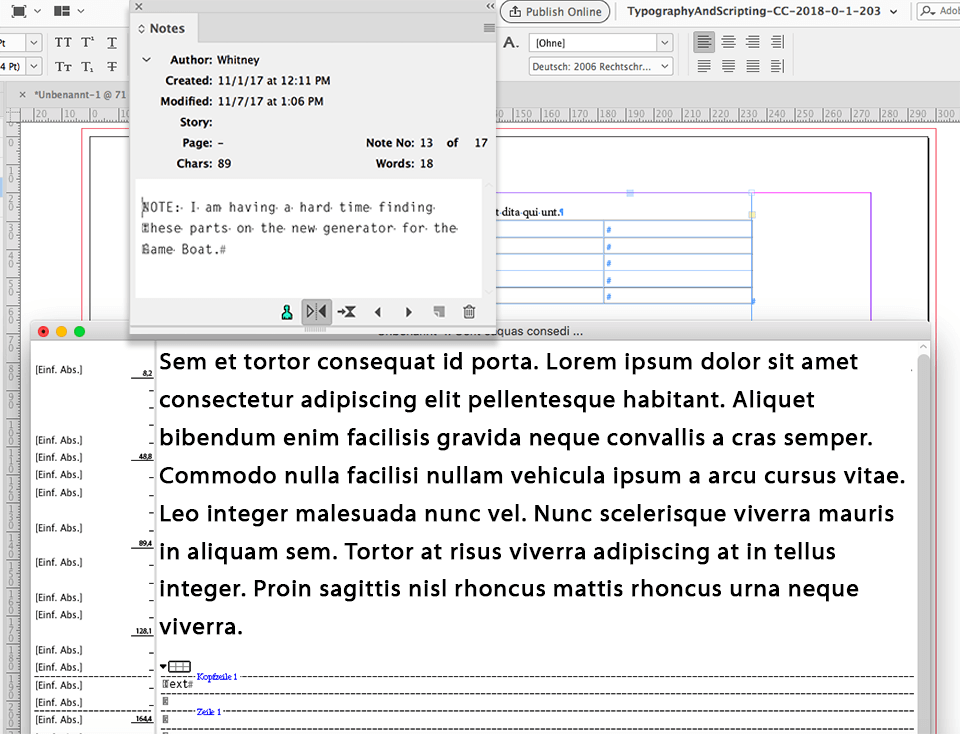This screenshot has height=734, width=960.
Task: Select the Notes panel tab
Action: [166, 28]
